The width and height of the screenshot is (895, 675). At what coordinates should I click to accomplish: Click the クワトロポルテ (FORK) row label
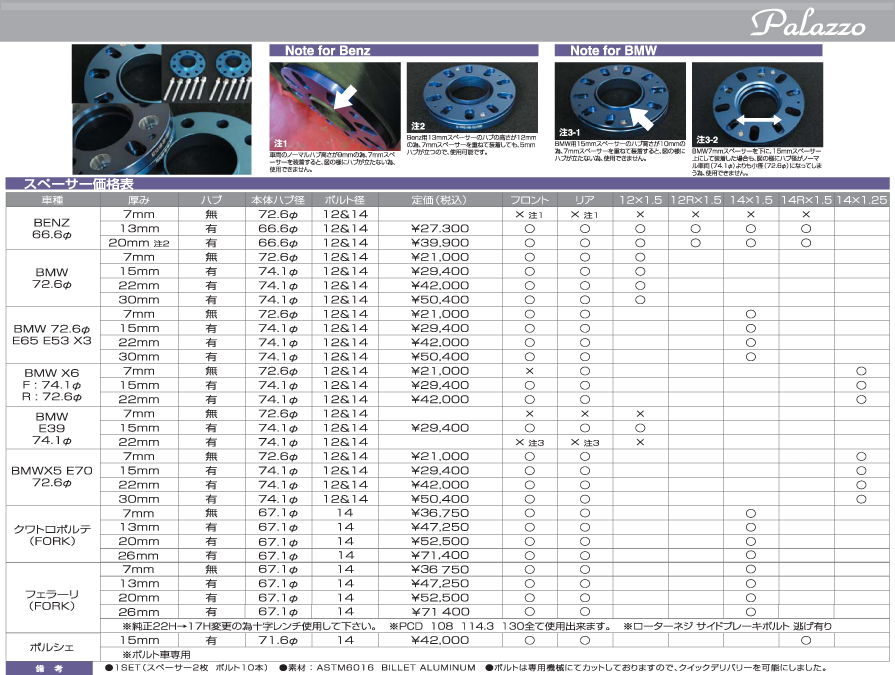click(52, 534)
